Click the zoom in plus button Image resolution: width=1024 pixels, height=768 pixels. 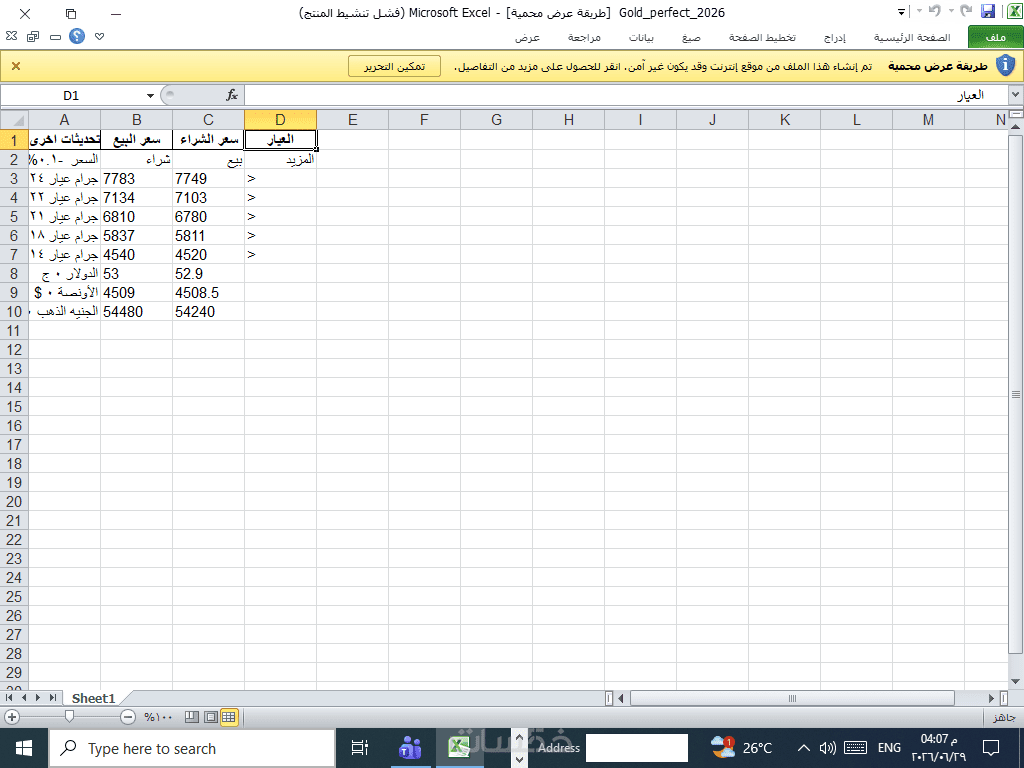tap(12, 717)
